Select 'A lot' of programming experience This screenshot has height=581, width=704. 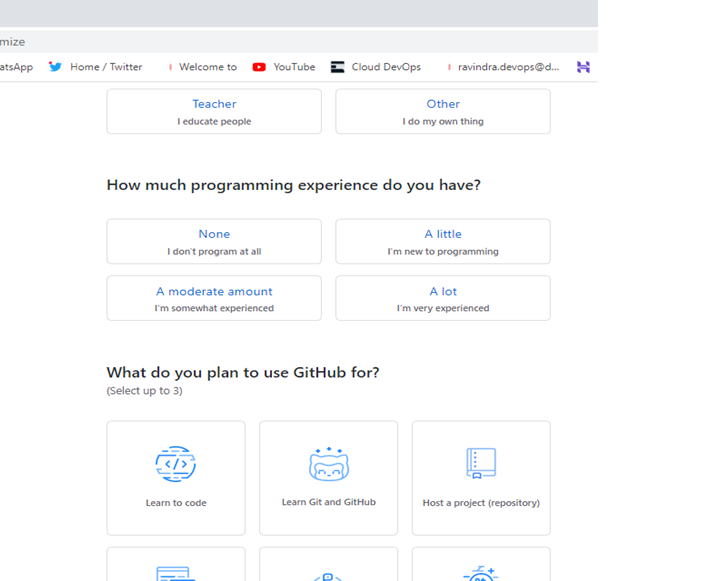point(443,298)
